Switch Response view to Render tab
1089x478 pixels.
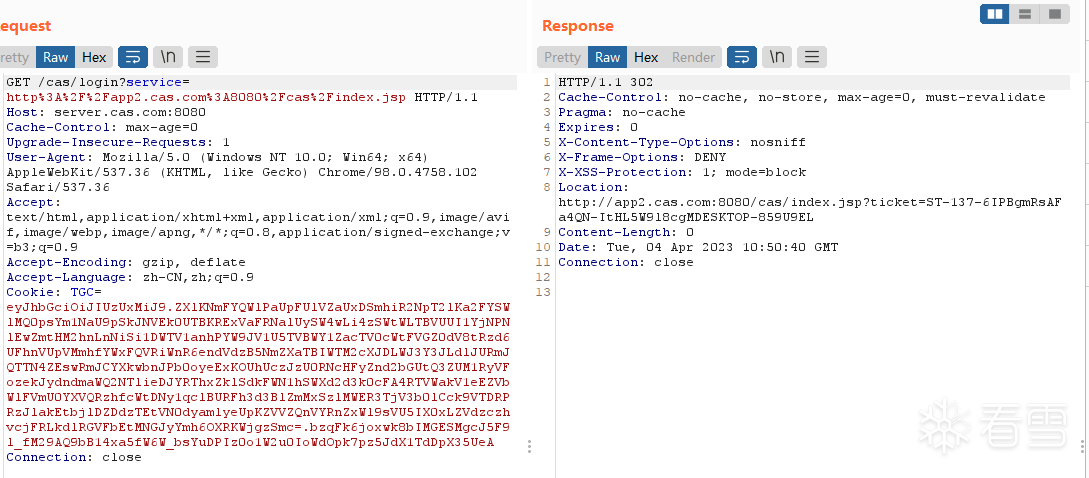(693, 57)
